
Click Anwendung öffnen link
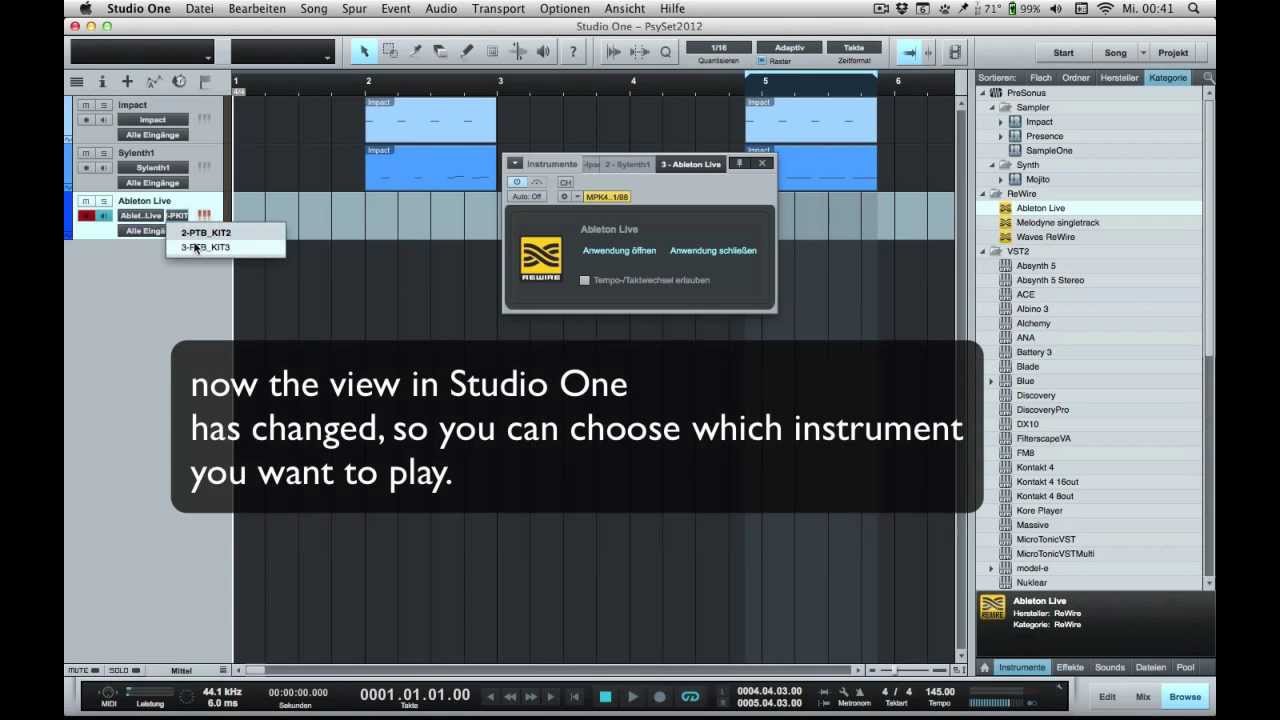(x=619, y=251)
